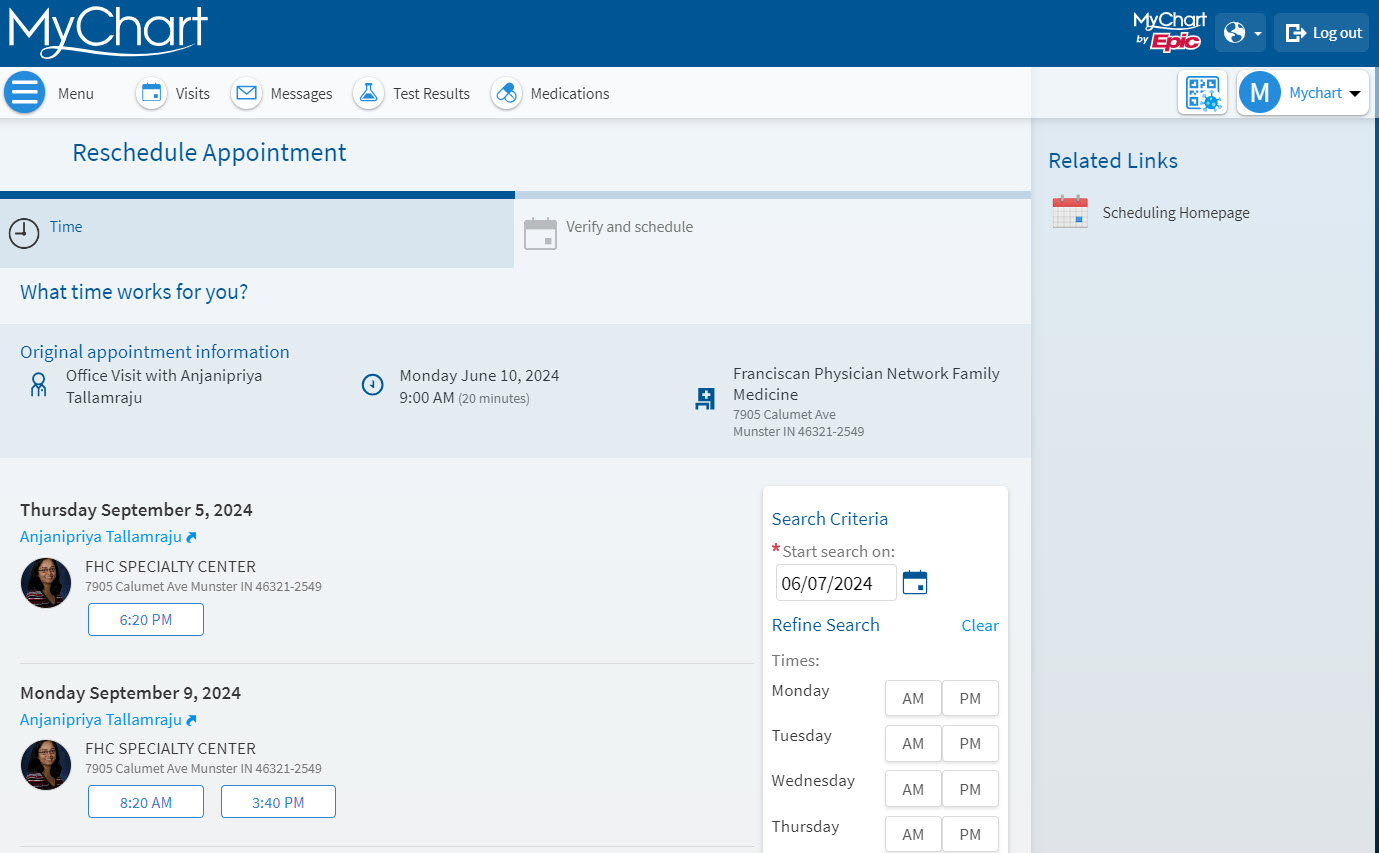Image resolution: width=1379 pixels, height=853 pixels.
Task: Click the Test Results menu label
Action: [x=431, y=93]
